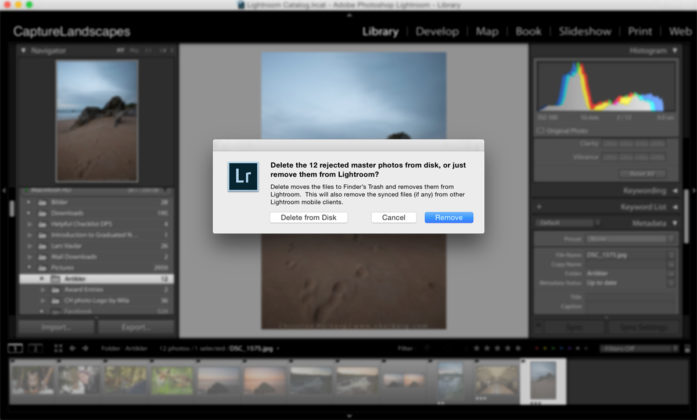Screen dimensions: 697x420
Task: Click the CaptureLandscapes identity plate
Action: [72, 32]
